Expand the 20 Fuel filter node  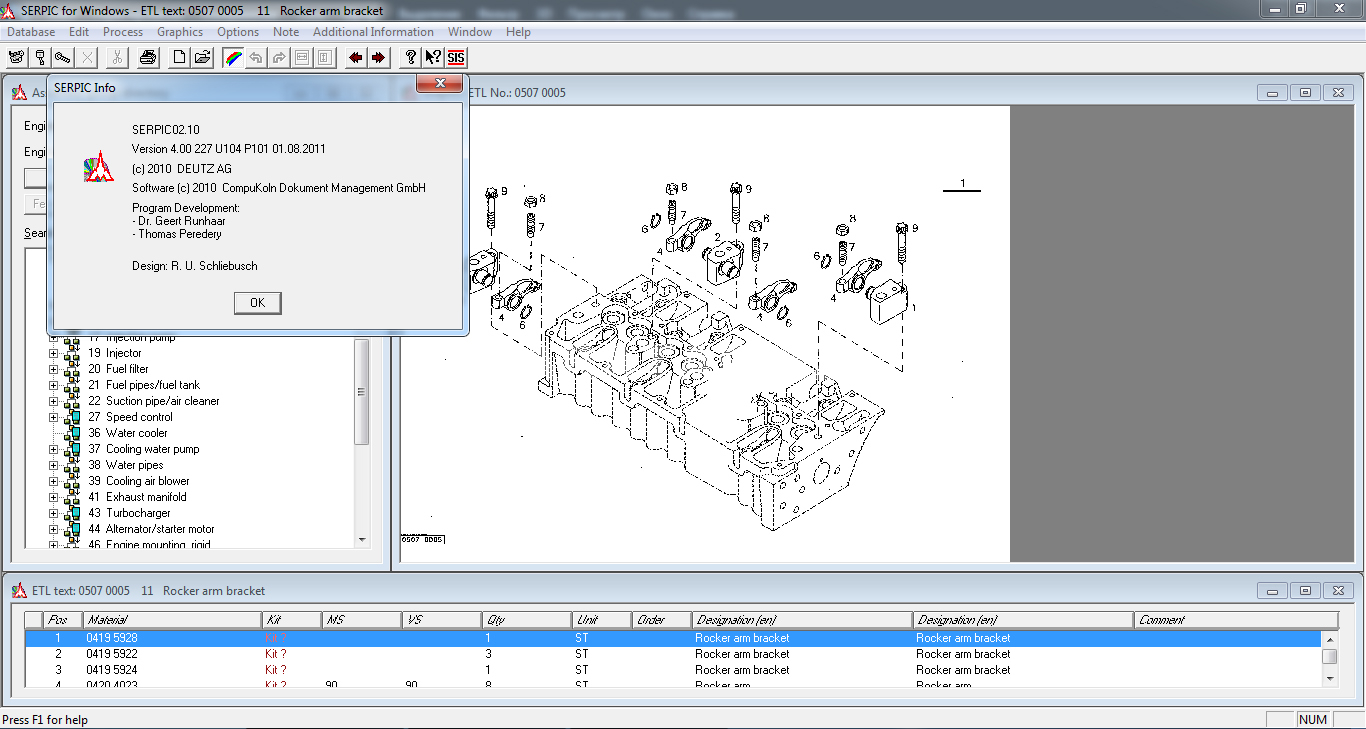(54, 369)
